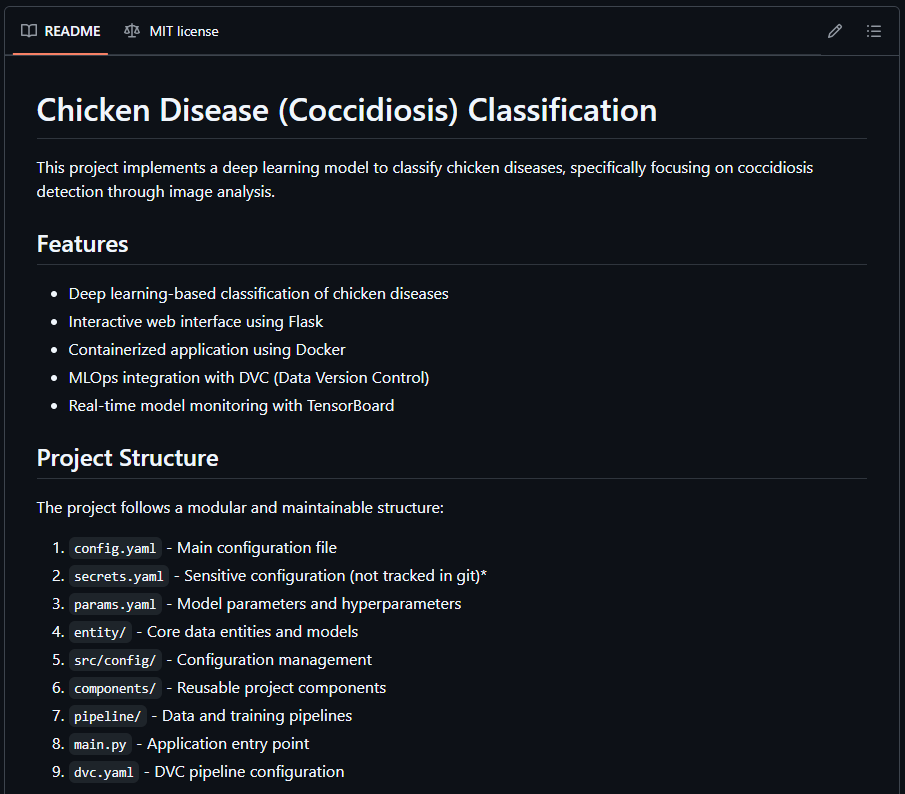Open the README outline list icon
The image size is (905, 794).
pos(874,31)
